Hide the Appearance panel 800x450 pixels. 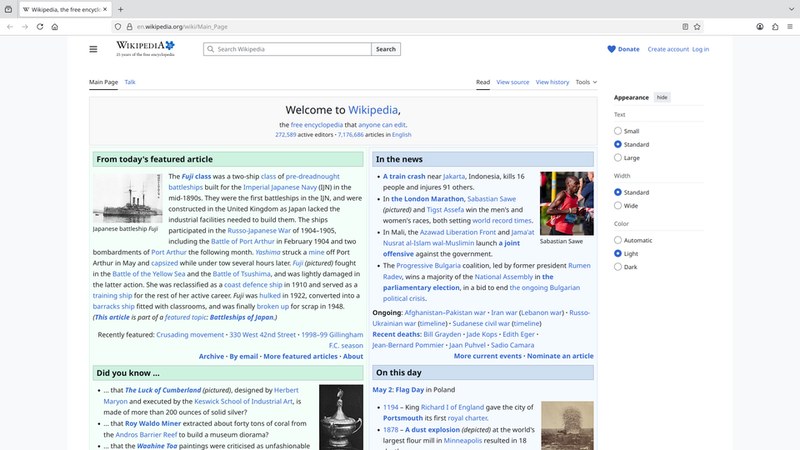click(x=662, y=97)
